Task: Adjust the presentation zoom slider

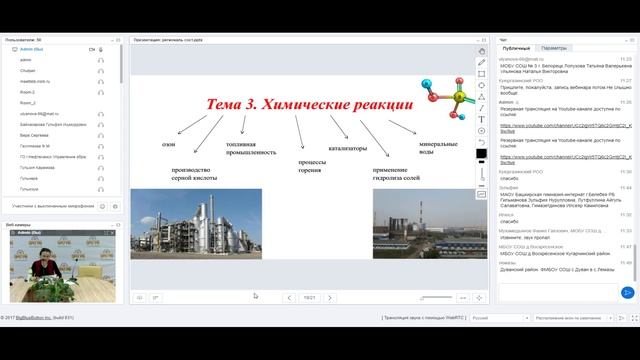Action: [436, 298]
